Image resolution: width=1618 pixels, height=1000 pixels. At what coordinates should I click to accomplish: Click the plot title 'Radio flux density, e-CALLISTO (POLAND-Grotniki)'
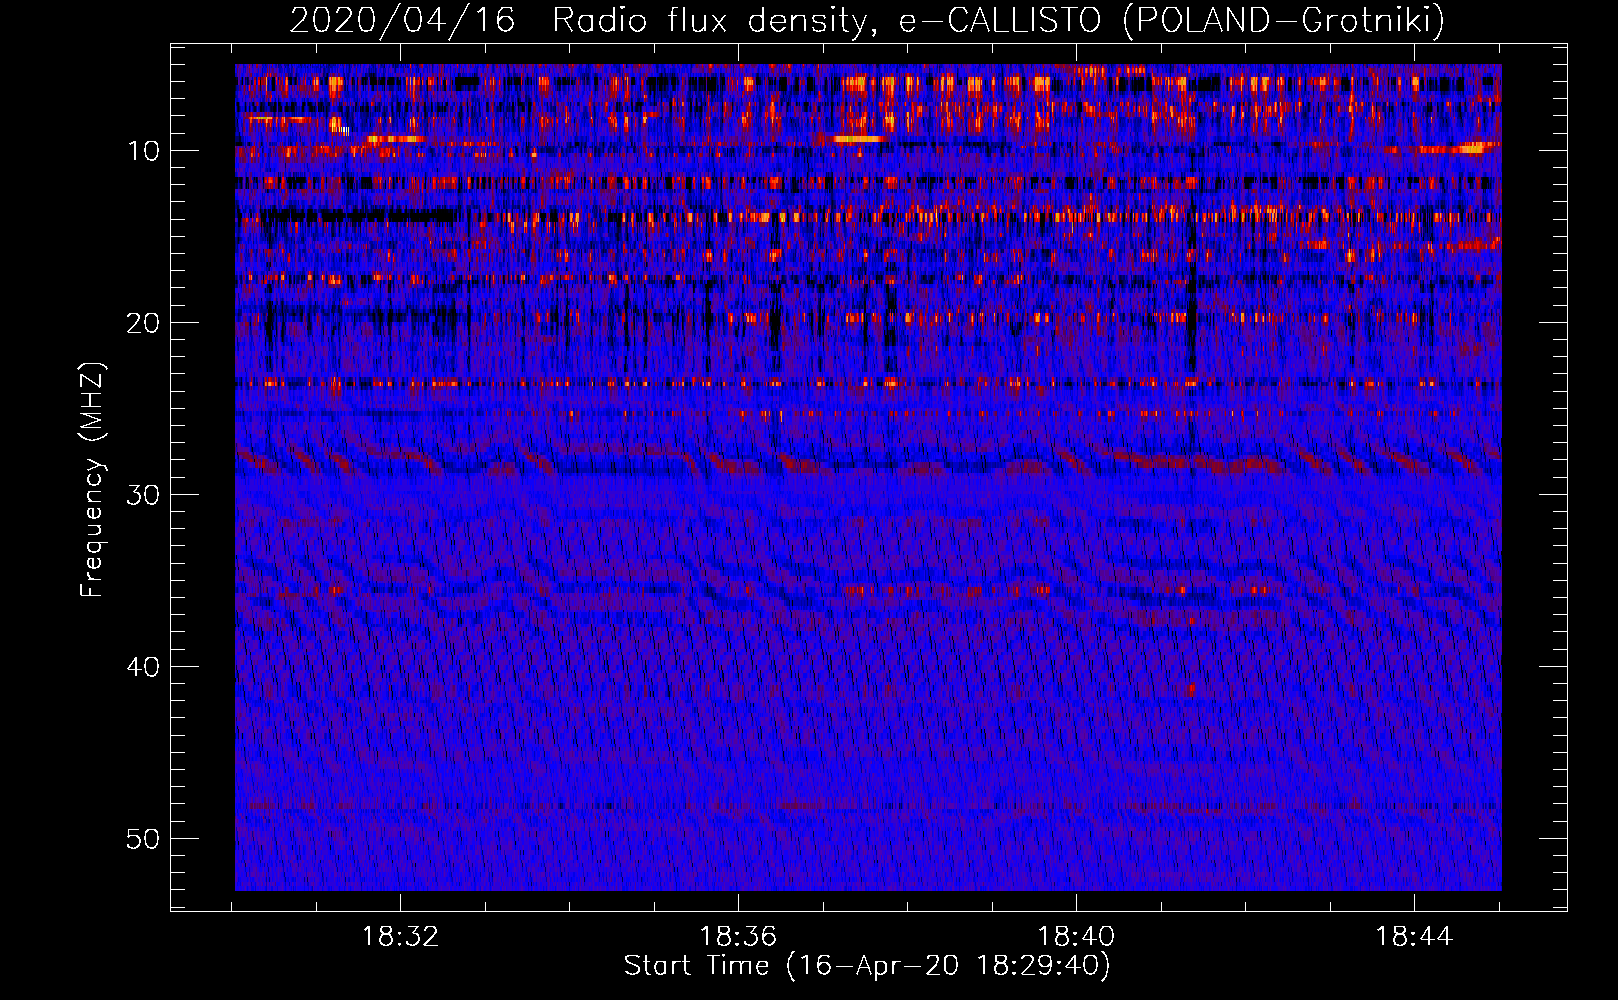(998, 21)
